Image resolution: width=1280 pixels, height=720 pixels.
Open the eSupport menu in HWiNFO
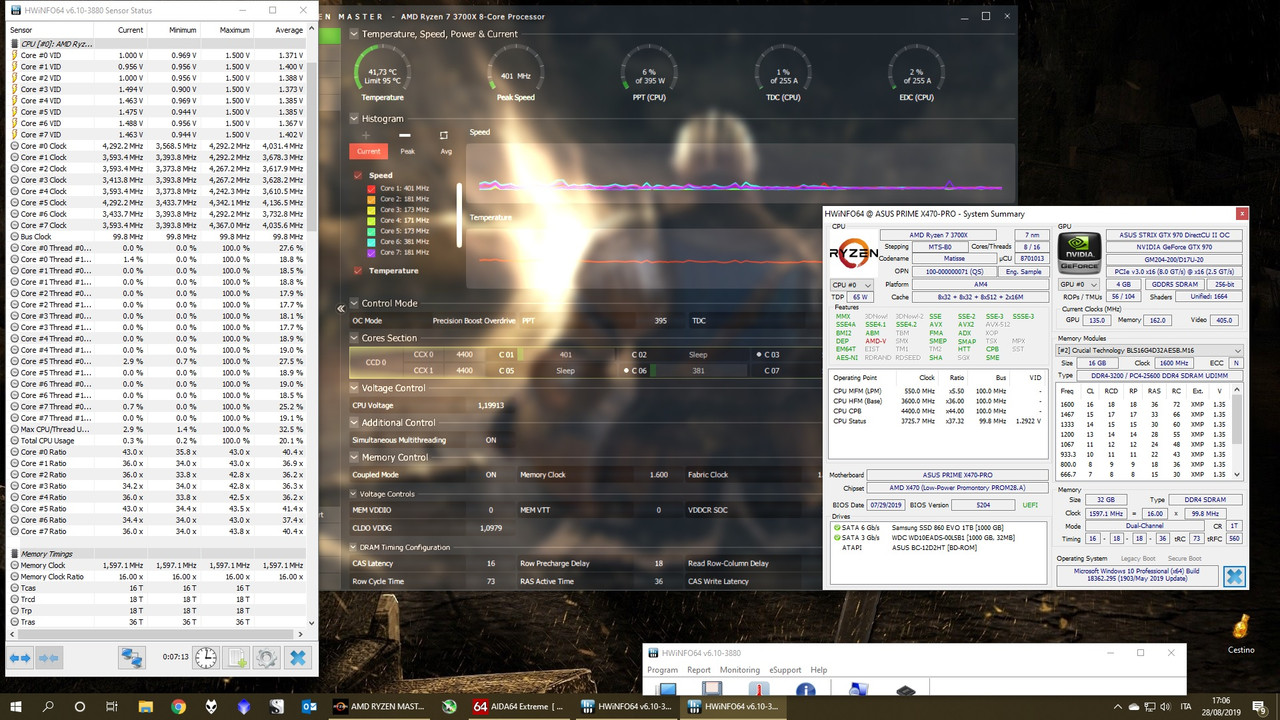click(785, 670)
